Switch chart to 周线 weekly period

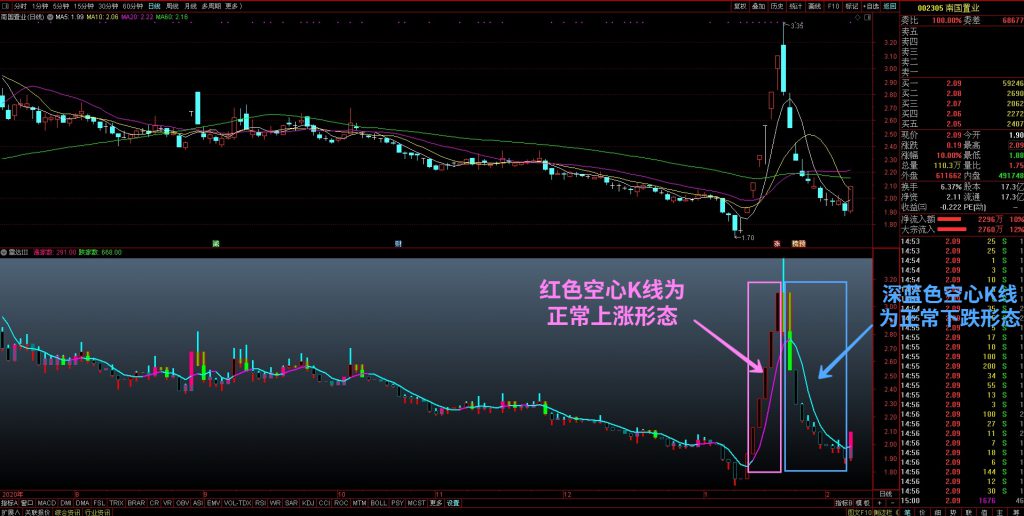[172, 6]
